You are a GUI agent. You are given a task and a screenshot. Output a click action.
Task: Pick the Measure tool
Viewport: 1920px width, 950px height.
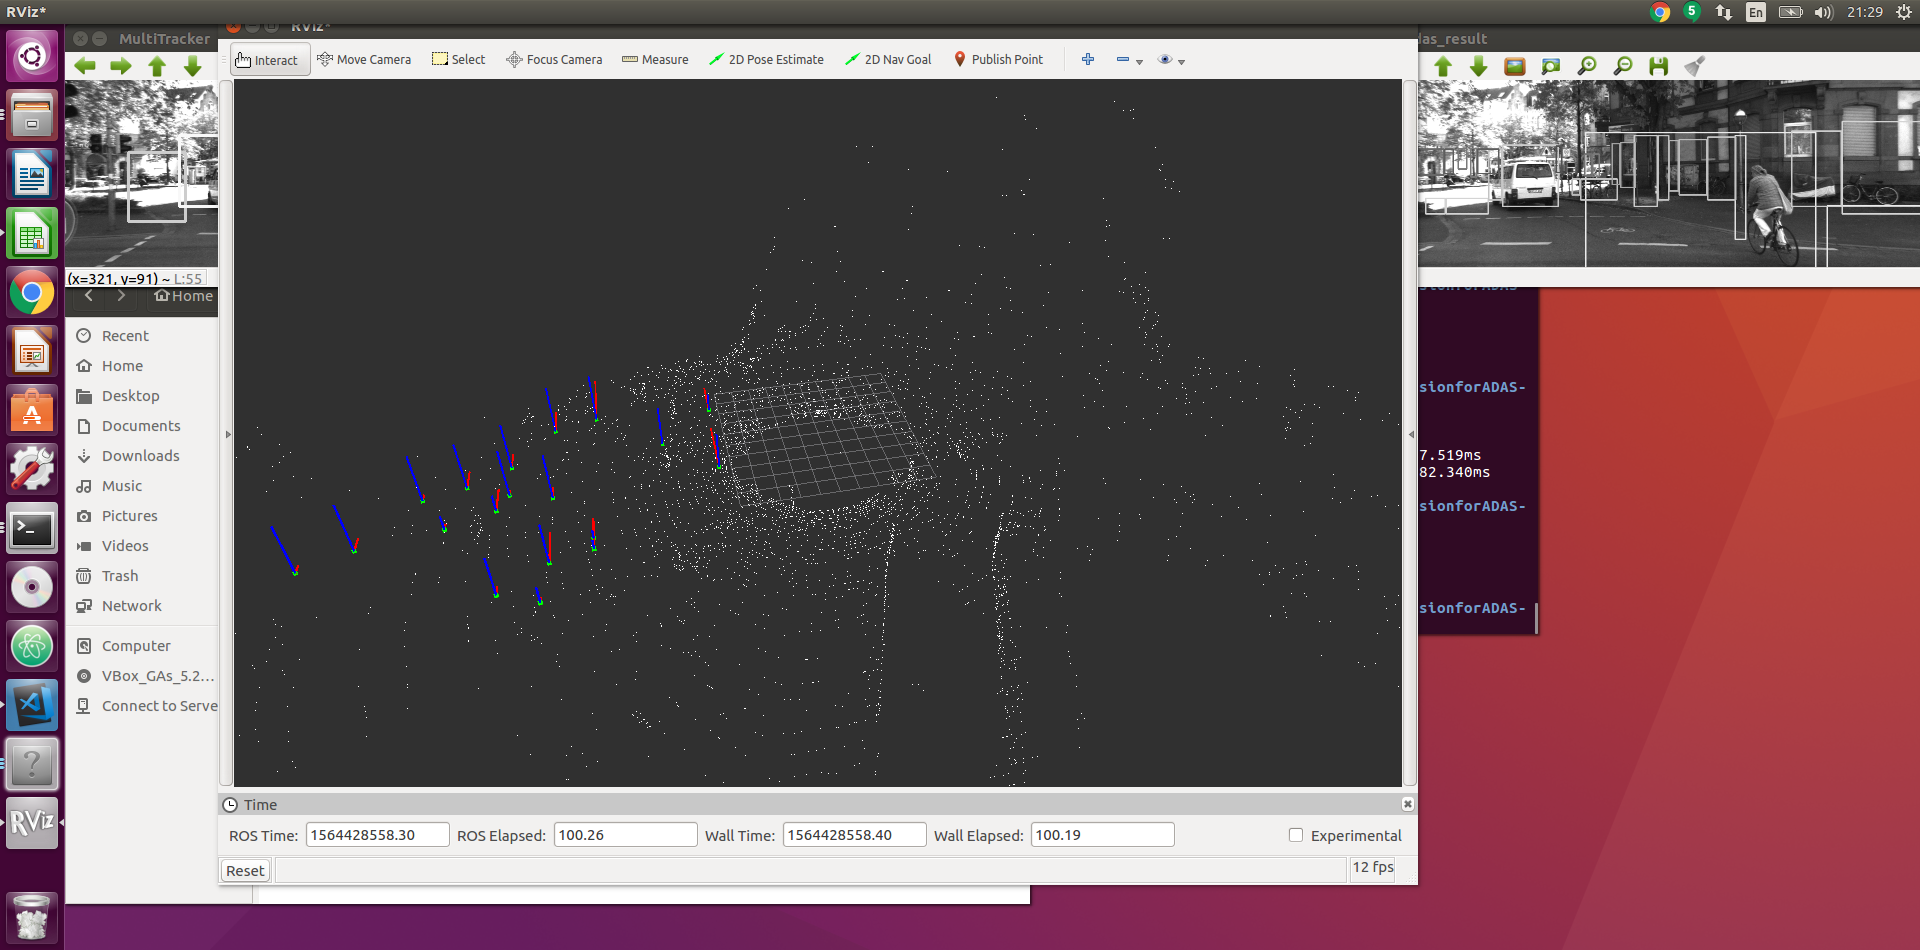(655, 60)
